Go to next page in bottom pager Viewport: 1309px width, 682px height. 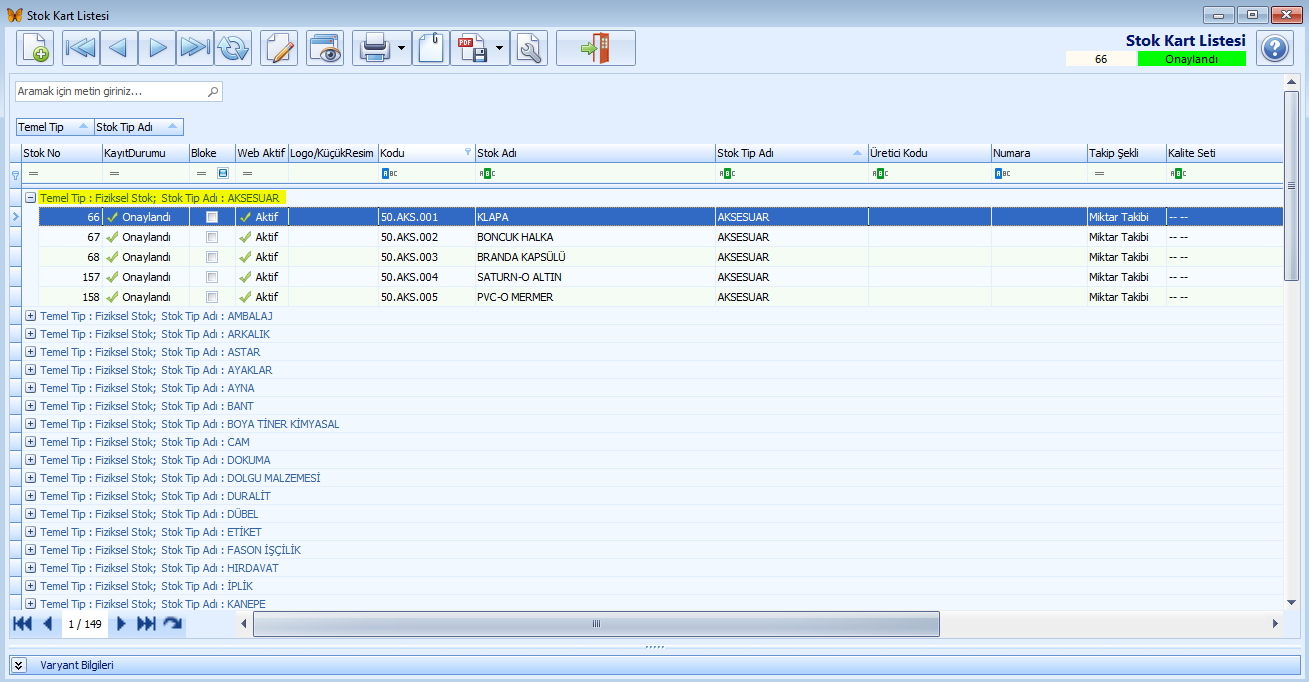(x=122, y=624)
